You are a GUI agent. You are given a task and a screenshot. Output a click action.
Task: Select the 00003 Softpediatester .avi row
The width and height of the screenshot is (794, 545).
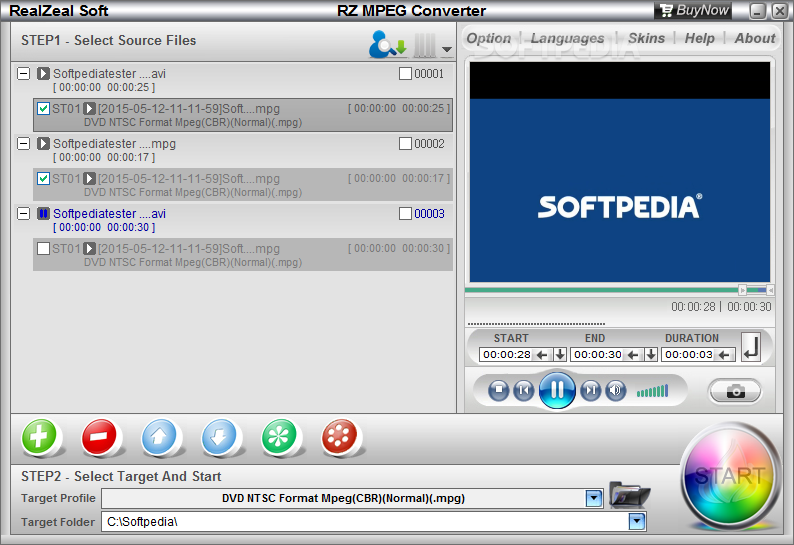(233, 220)
